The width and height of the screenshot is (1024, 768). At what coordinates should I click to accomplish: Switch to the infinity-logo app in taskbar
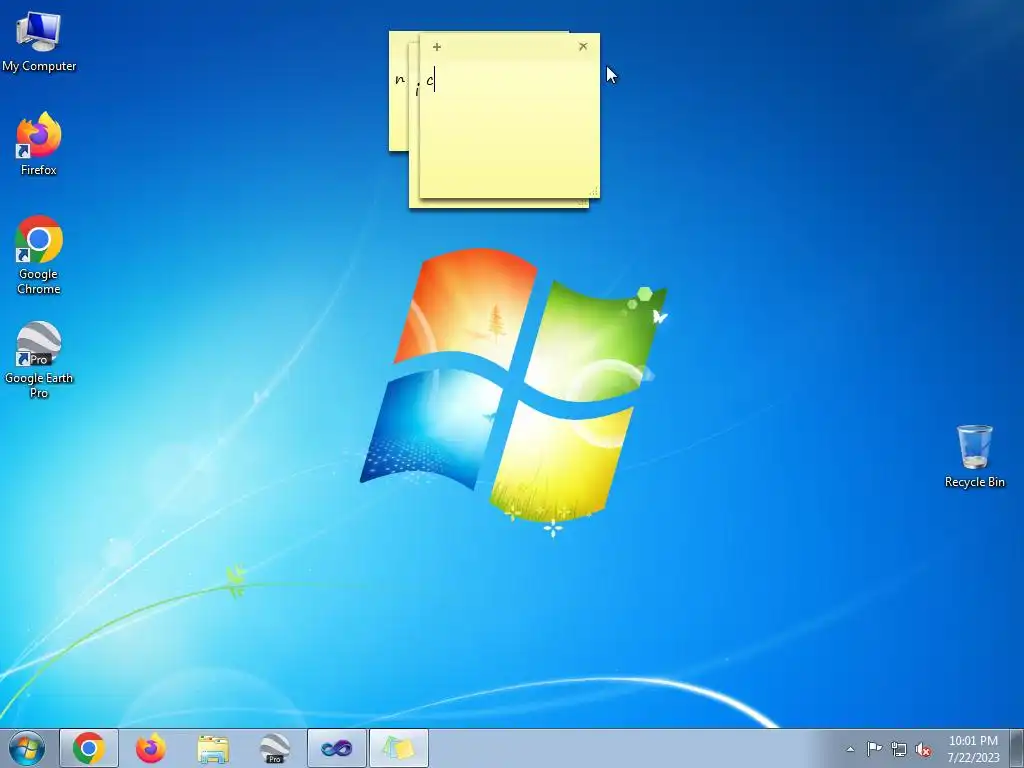336,748
